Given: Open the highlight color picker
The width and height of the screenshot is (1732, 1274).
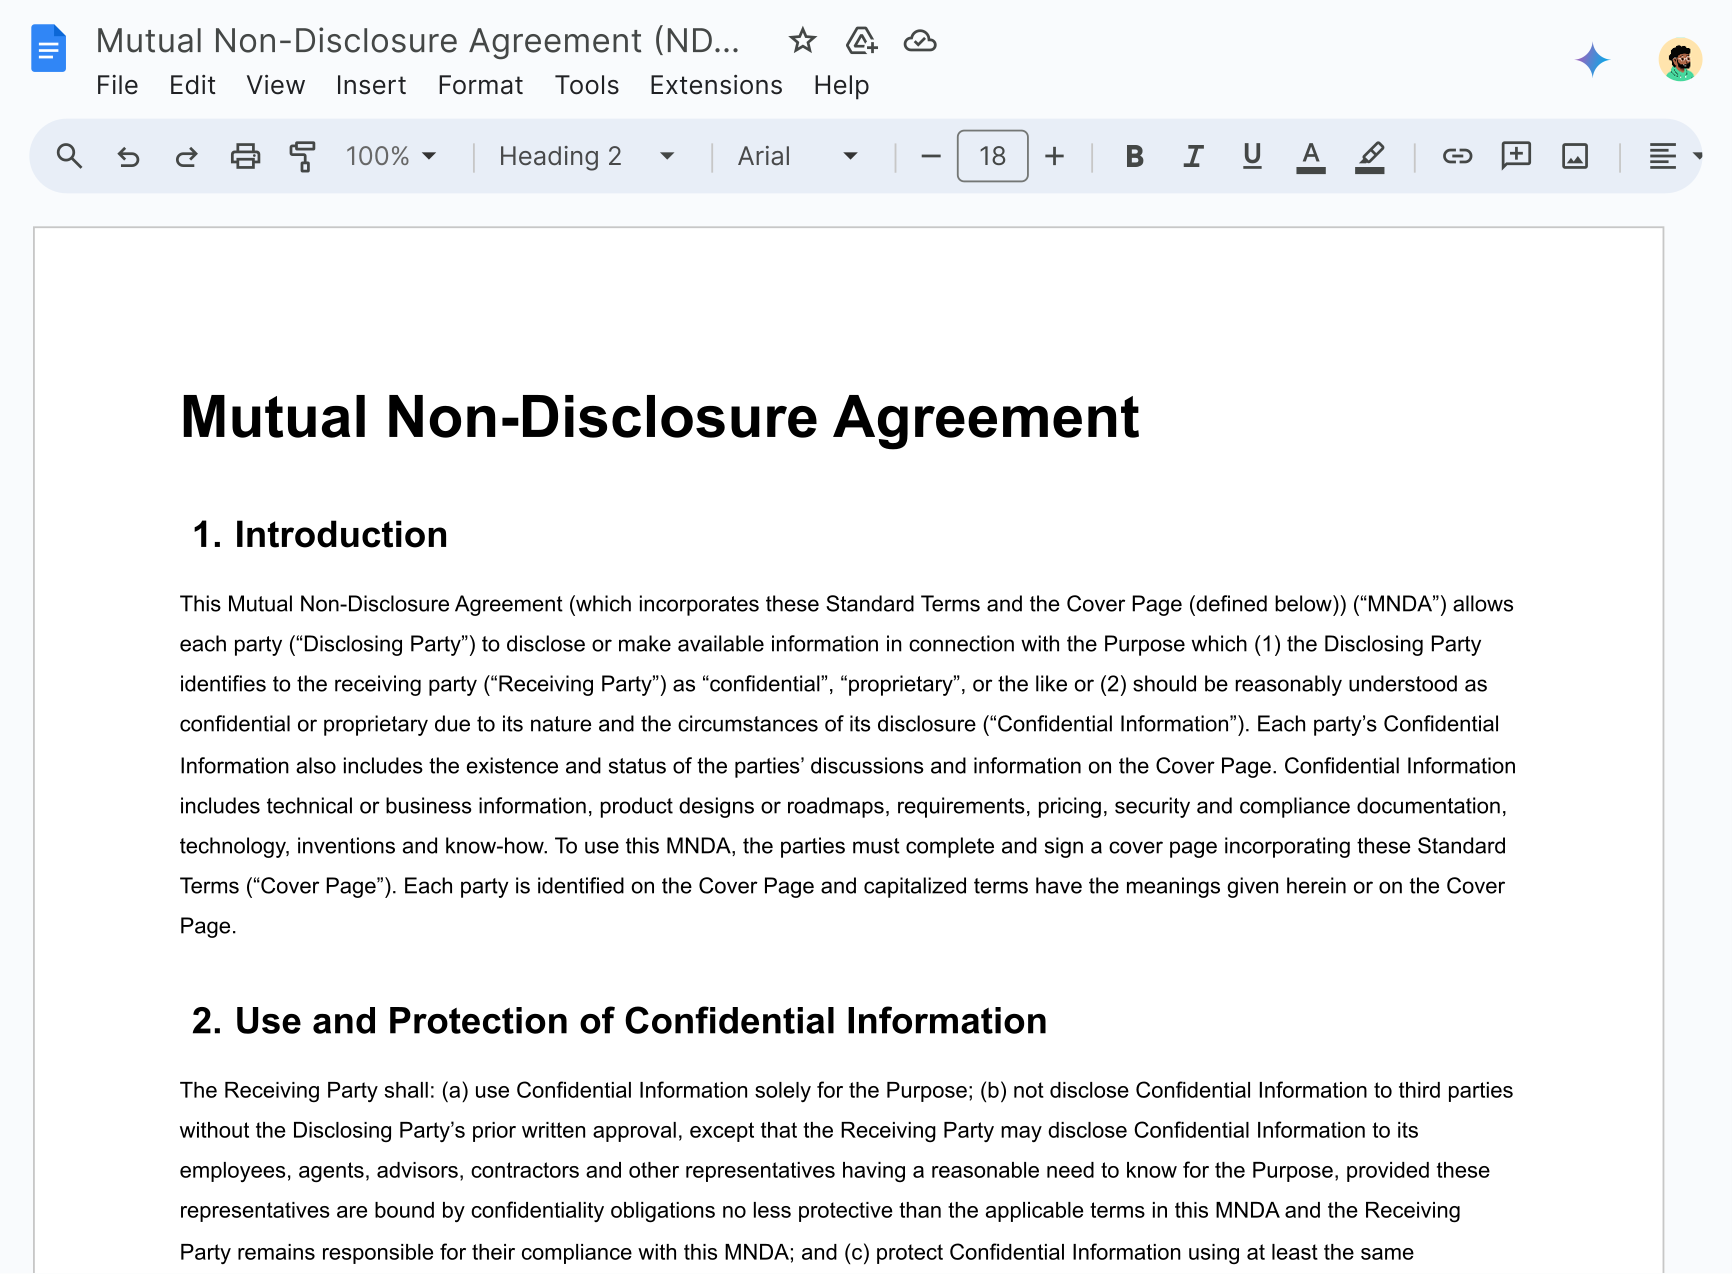Looking at the screenshot, I should pyautogui.click(x=1370, y=156).
